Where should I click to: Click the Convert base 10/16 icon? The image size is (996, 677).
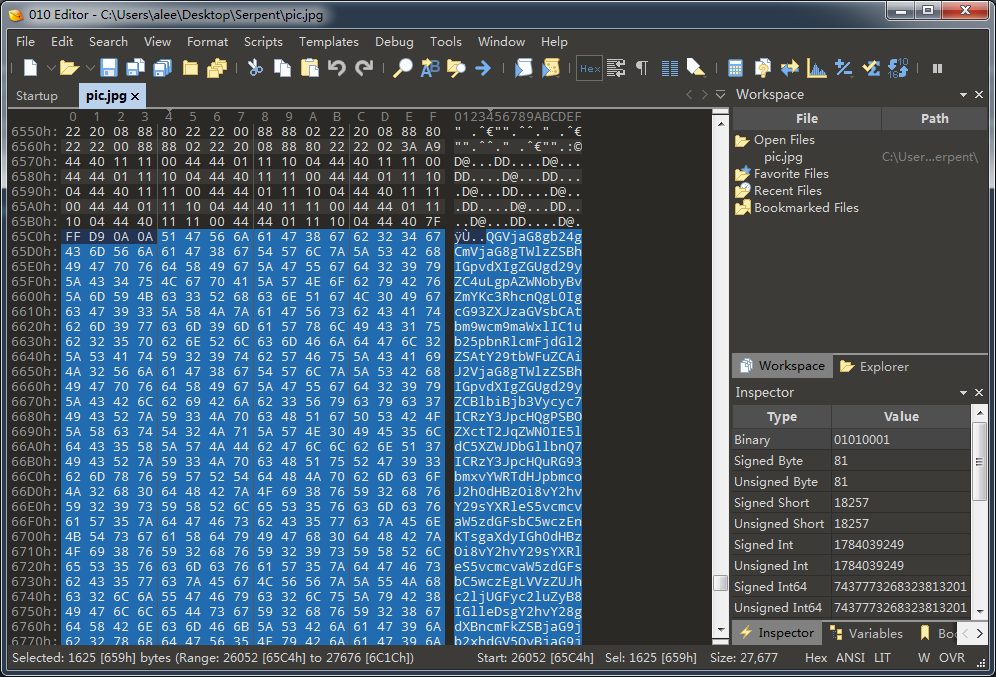(x=898, y=68)
